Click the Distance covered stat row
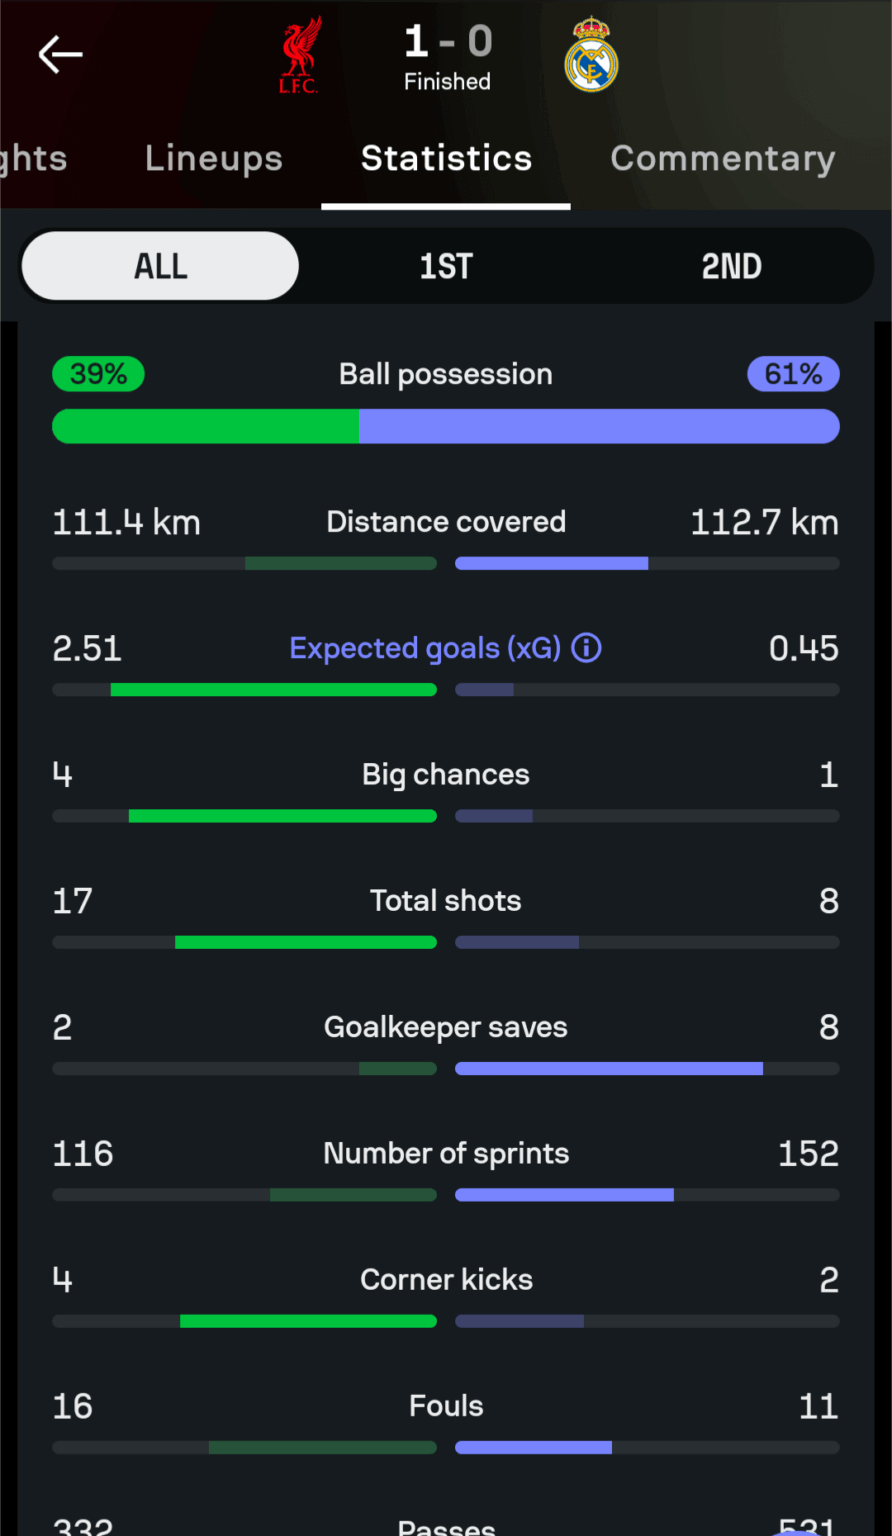 [x=446, y=521]
